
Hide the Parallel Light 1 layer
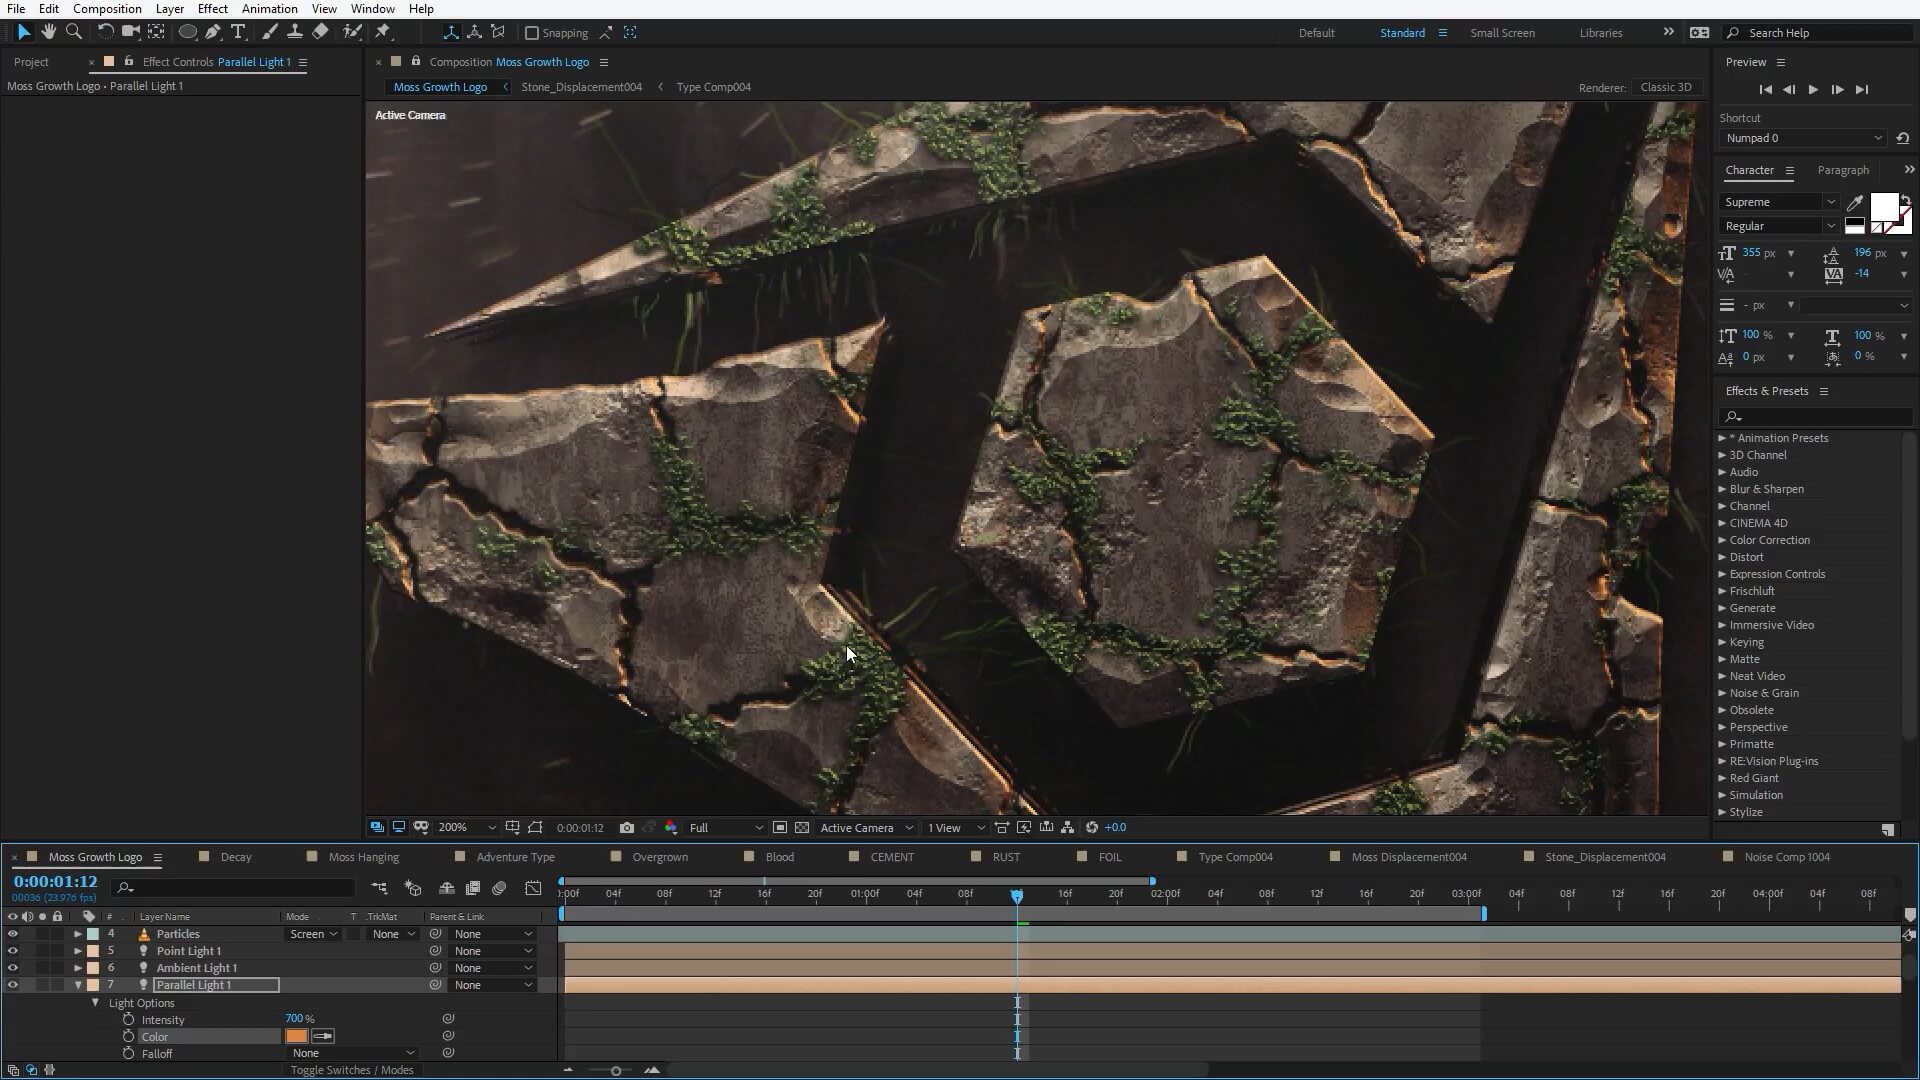click(x=13, y=985)
